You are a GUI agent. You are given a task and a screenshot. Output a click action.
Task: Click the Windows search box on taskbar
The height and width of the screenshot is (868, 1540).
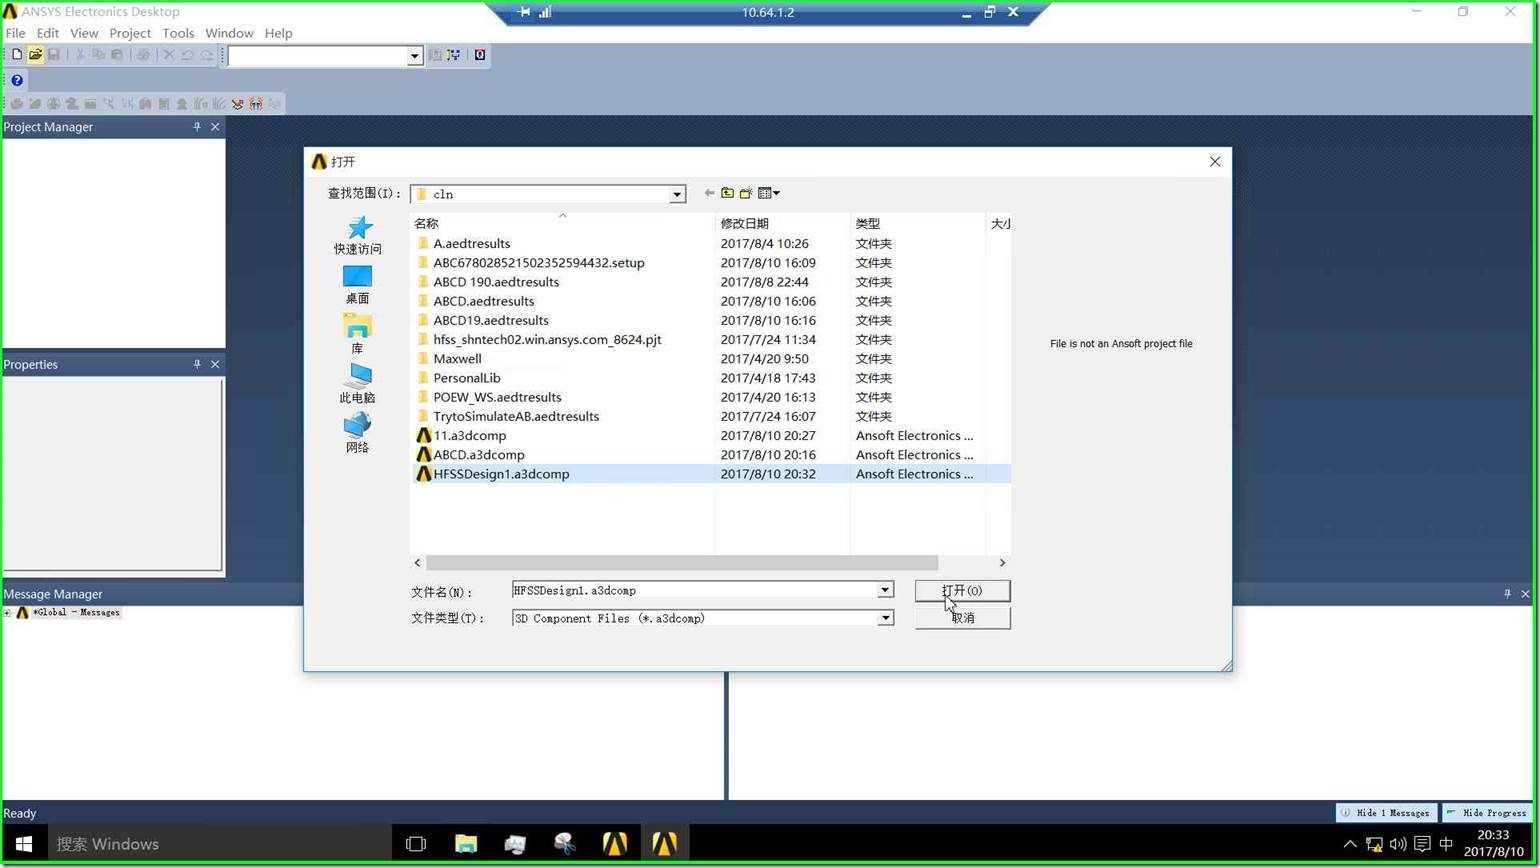pos(218,844)
